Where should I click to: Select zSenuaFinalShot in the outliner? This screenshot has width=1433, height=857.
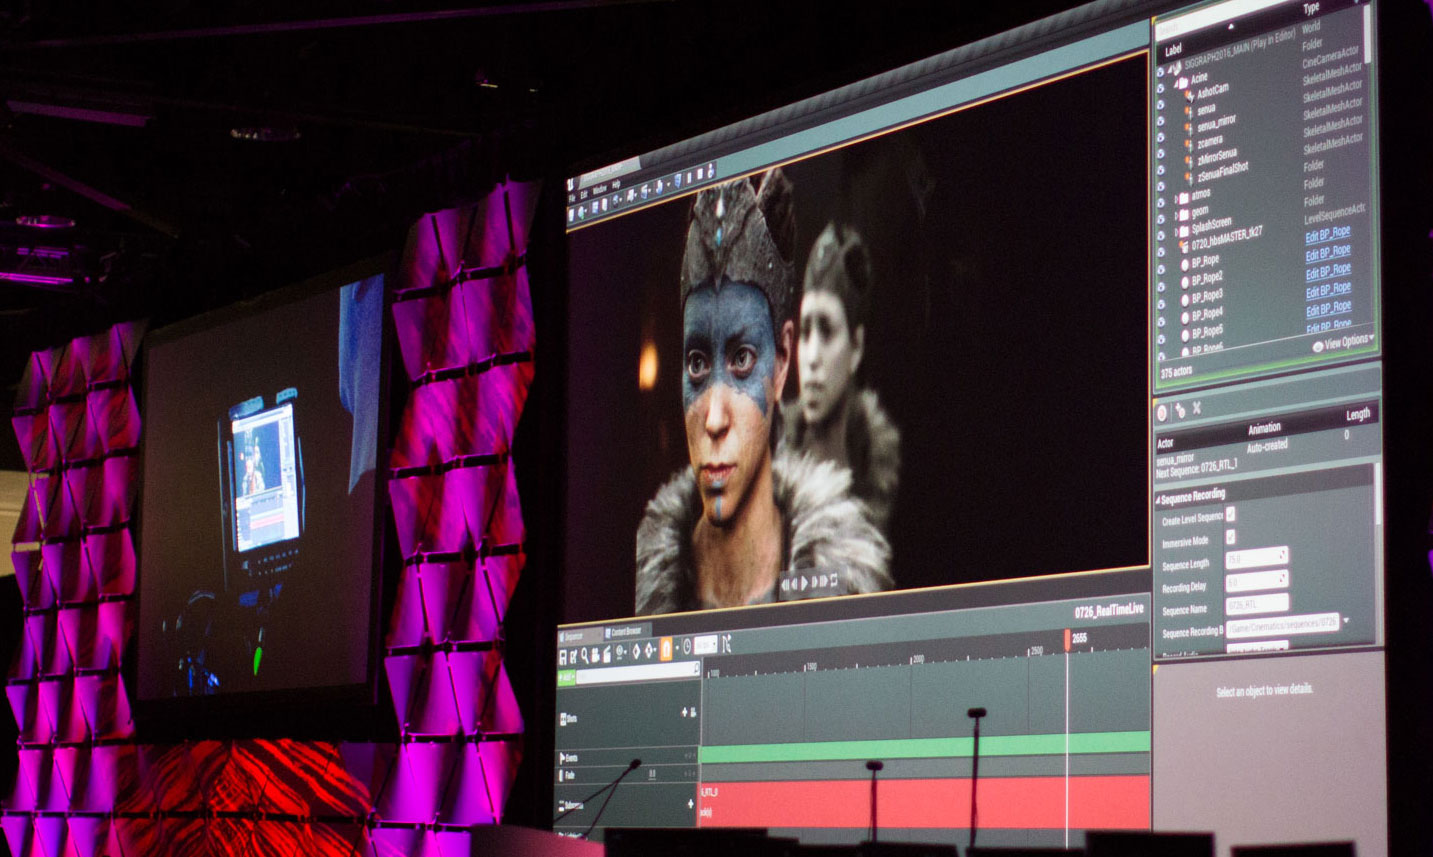coord(1222,170)
